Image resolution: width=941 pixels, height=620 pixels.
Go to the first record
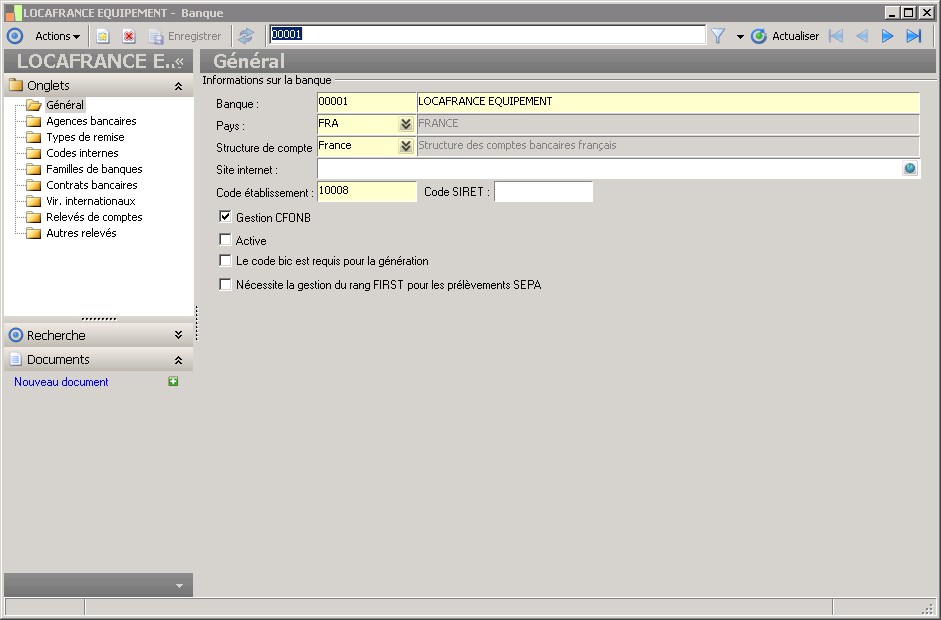point(836,36)
